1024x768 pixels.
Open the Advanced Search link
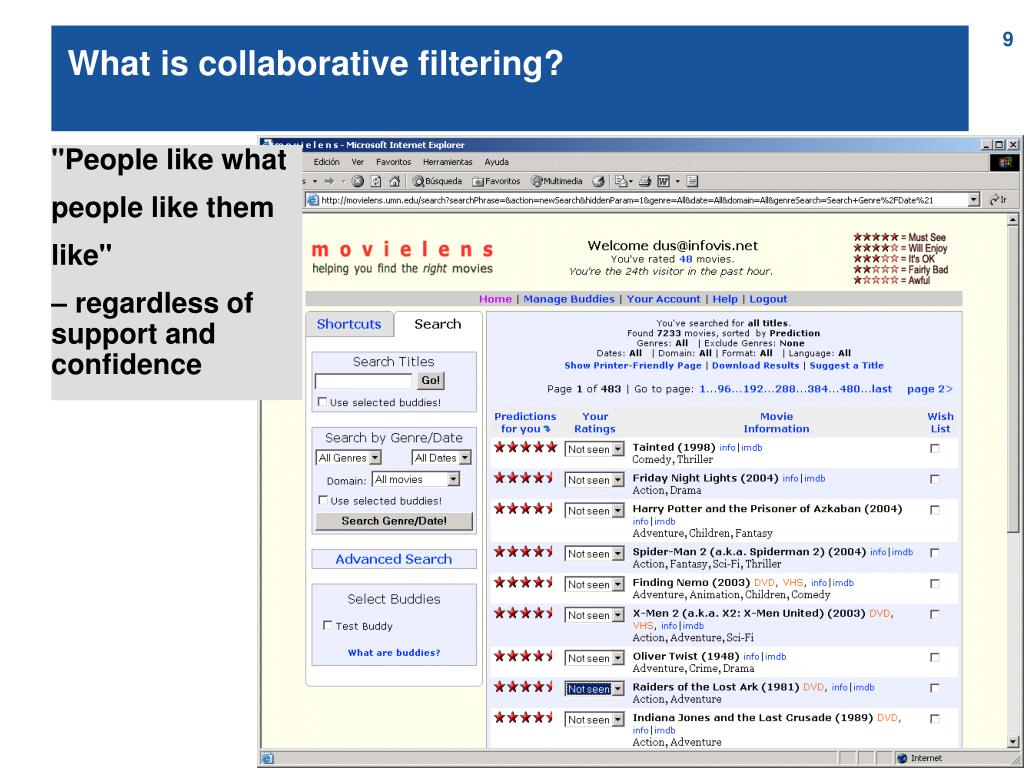coord(394,559)
